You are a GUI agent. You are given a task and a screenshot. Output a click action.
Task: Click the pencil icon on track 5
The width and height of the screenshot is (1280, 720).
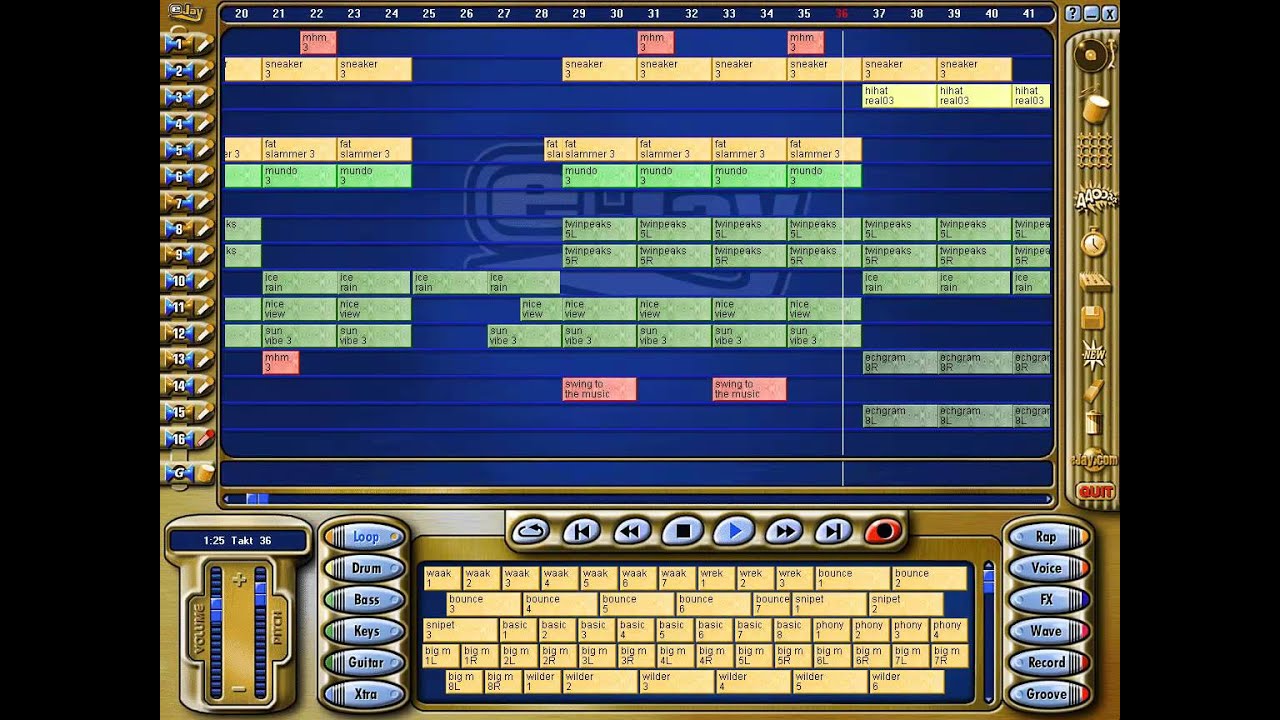tap(204, 150)
